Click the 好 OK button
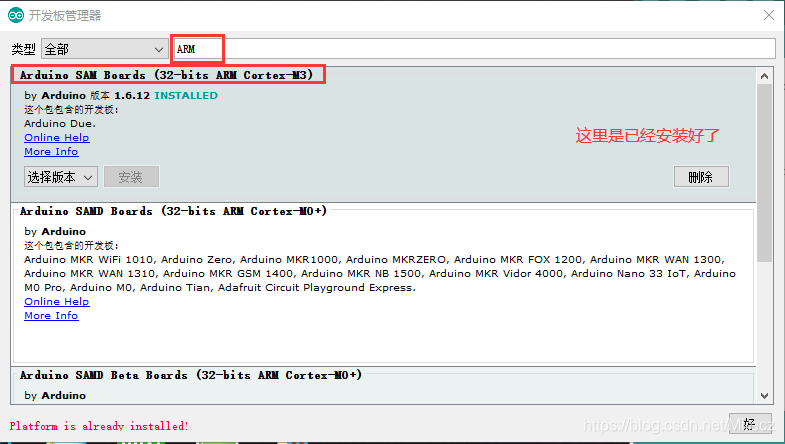This screenshot has height=444, width=785. coord(750,424)
